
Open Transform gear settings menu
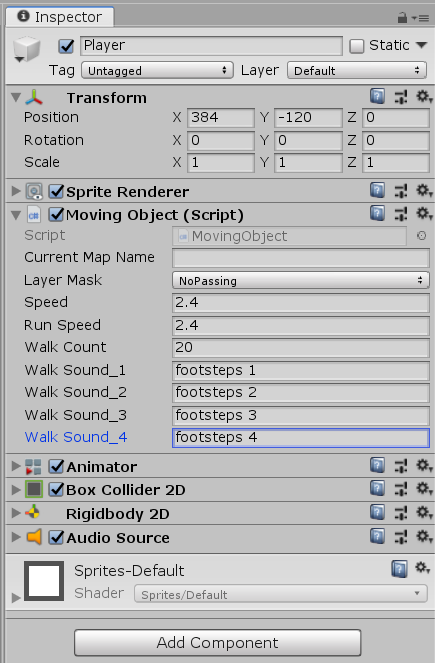click(423, 97)
